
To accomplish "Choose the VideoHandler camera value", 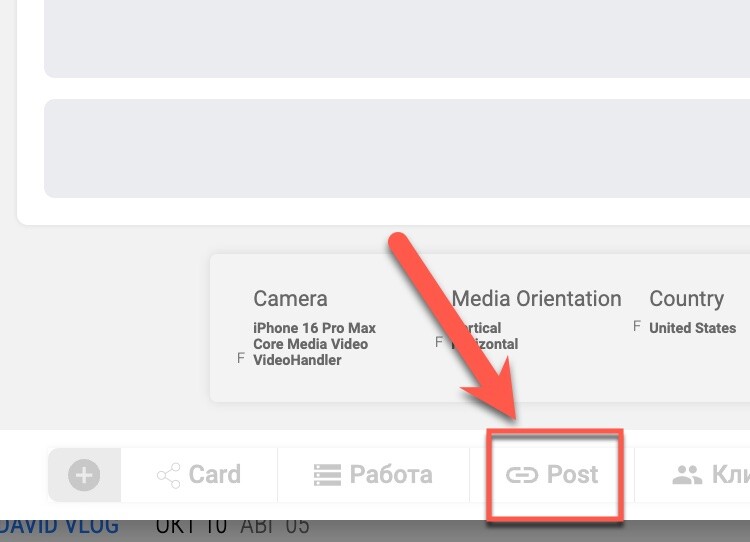I will click(297, 360).
